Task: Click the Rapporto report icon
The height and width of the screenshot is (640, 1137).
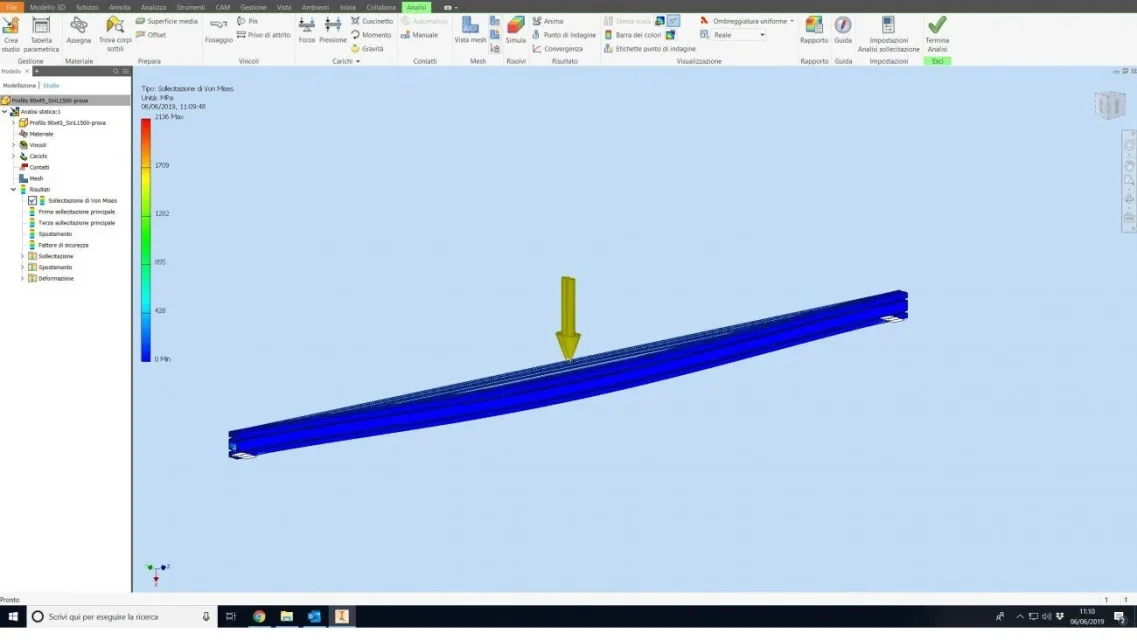Action: pos(814,30)
